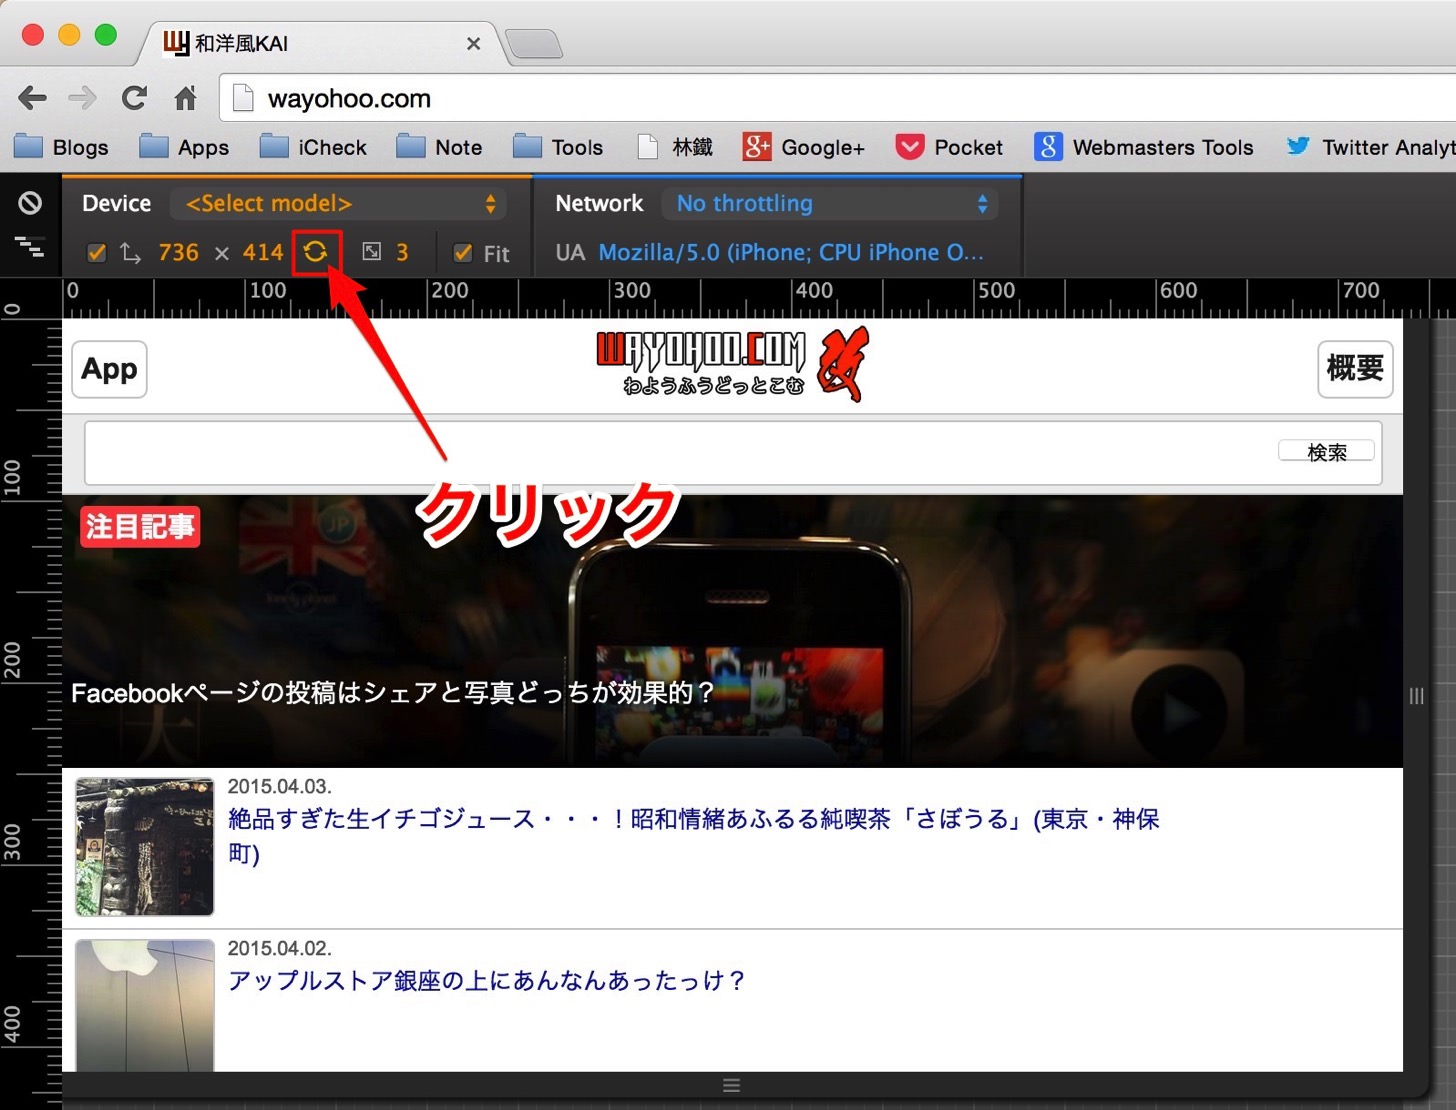Click the App button on page
Viewport: 1456px width, 1110px height.
[109, 369]
